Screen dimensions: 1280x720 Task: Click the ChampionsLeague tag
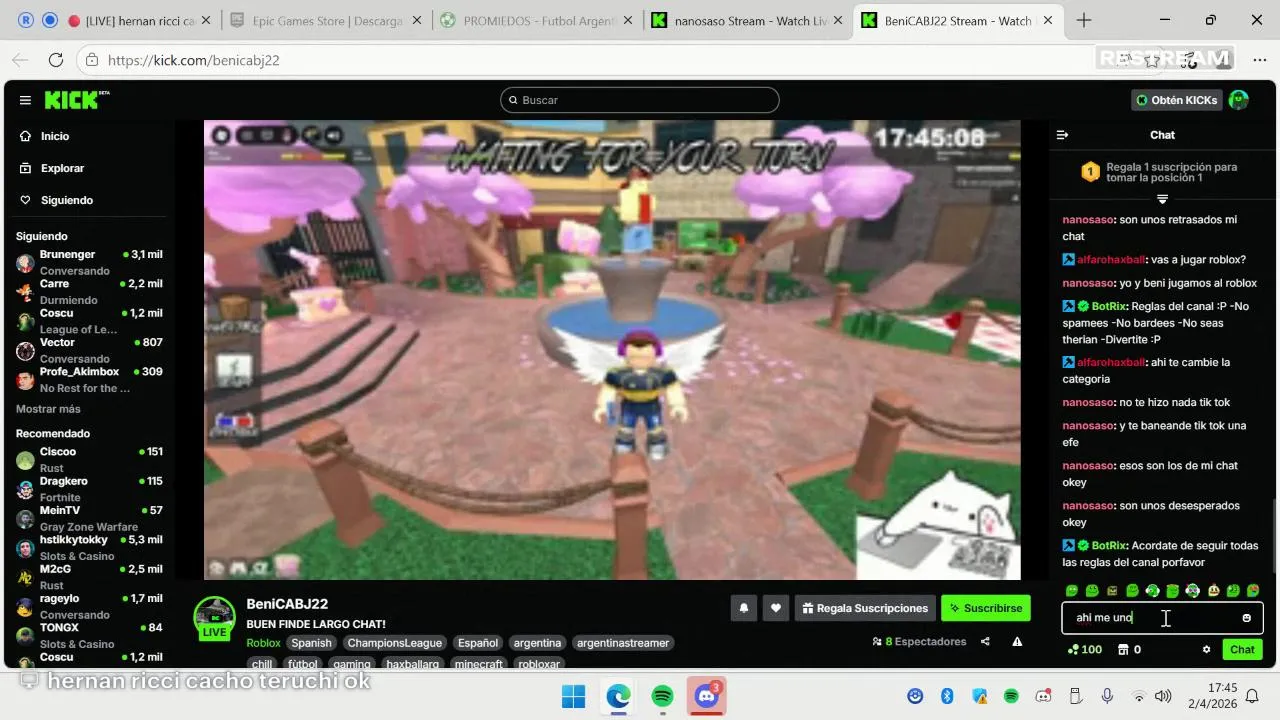click(394, 643)
